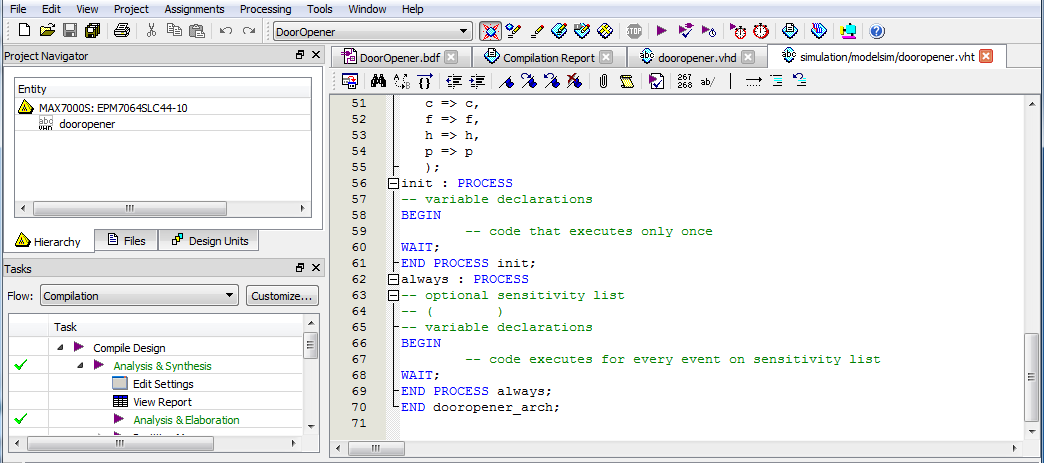This screenshot has height=463, width=1044.
Task: Close the dooropener.vht tab
Action: click(x=986, y=57)
